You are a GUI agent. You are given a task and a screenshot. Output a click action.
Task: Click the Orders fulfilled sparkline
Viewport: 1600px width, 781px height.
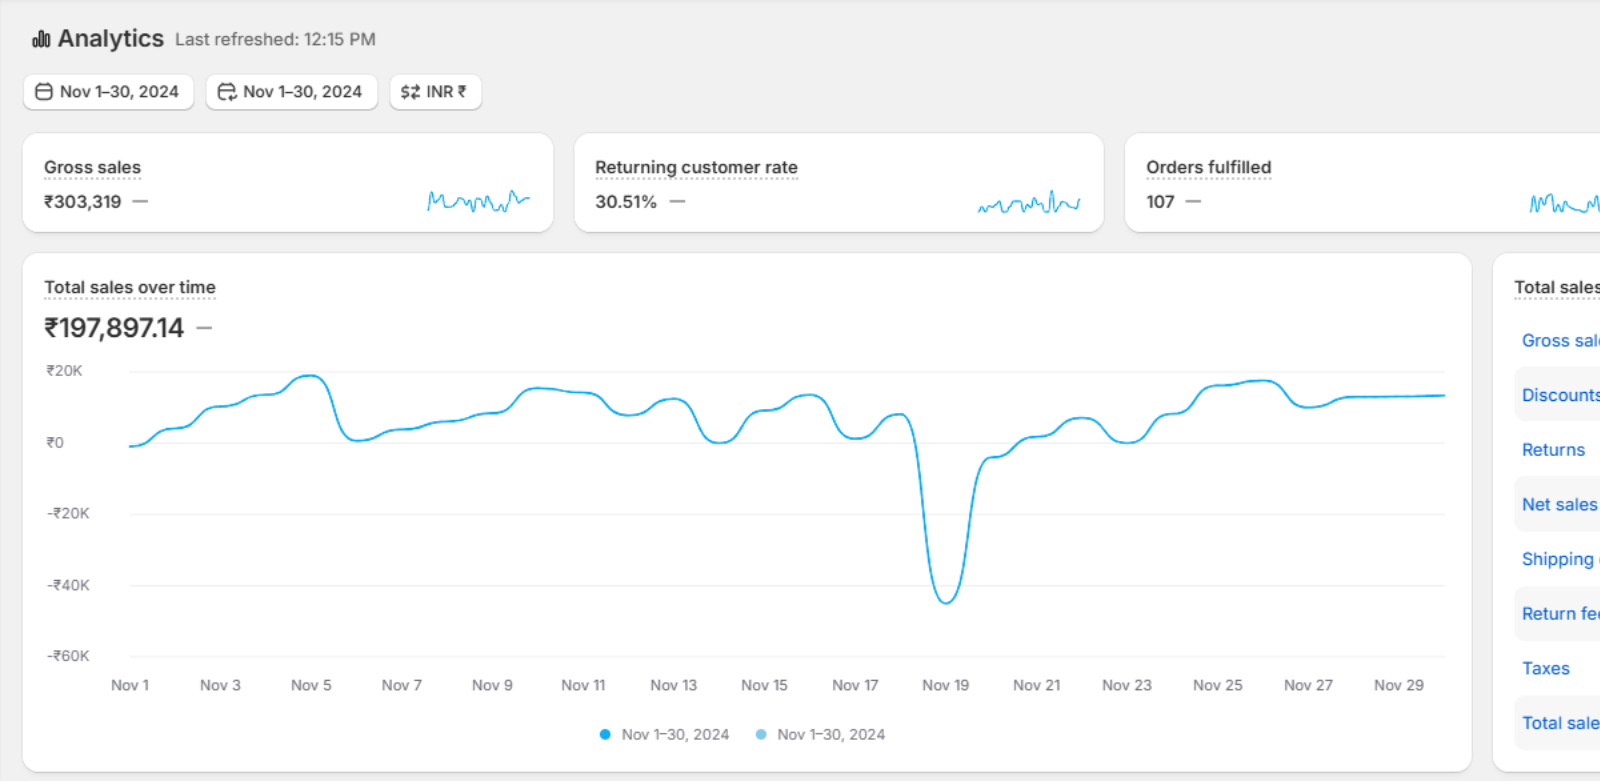pos(1564,203)
